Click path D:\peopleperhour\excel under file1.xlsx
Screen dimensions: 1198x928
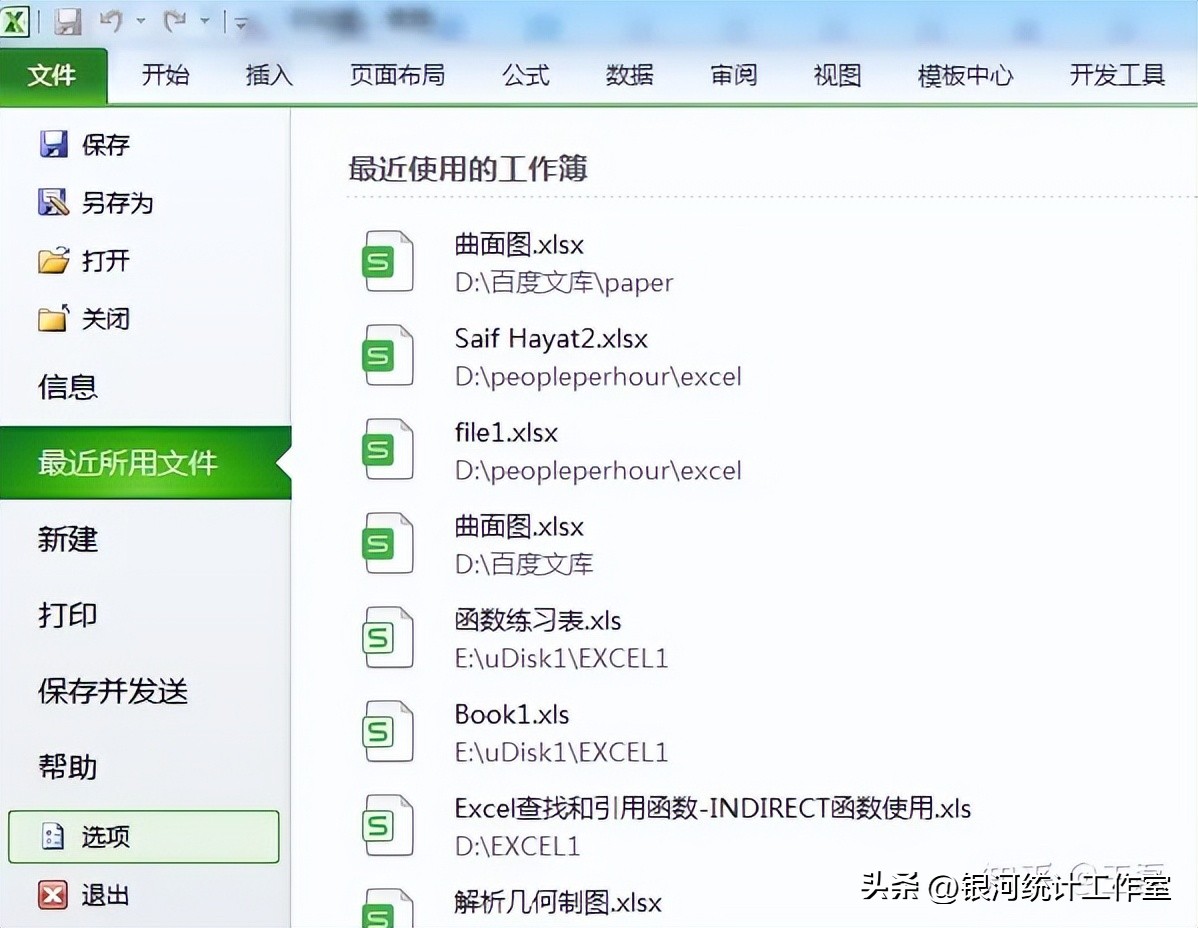598,470
